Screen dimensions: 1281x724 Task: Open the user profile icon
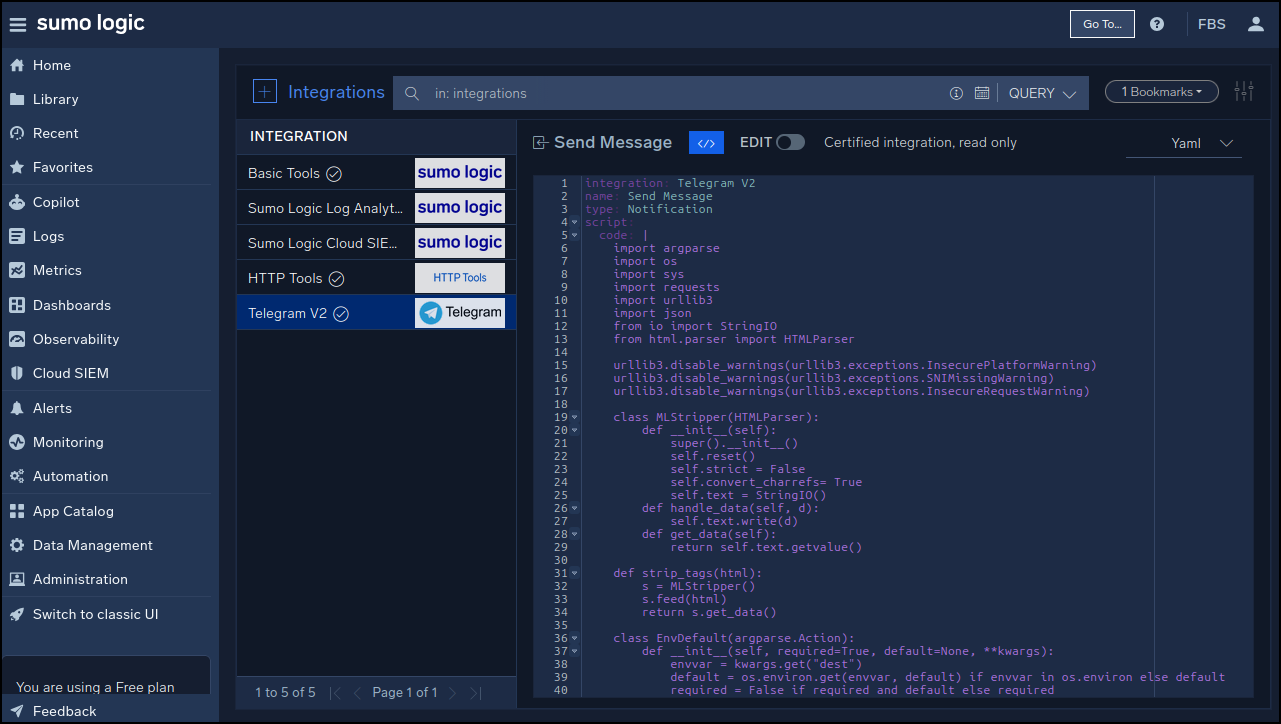click(x=1256, y=24)
